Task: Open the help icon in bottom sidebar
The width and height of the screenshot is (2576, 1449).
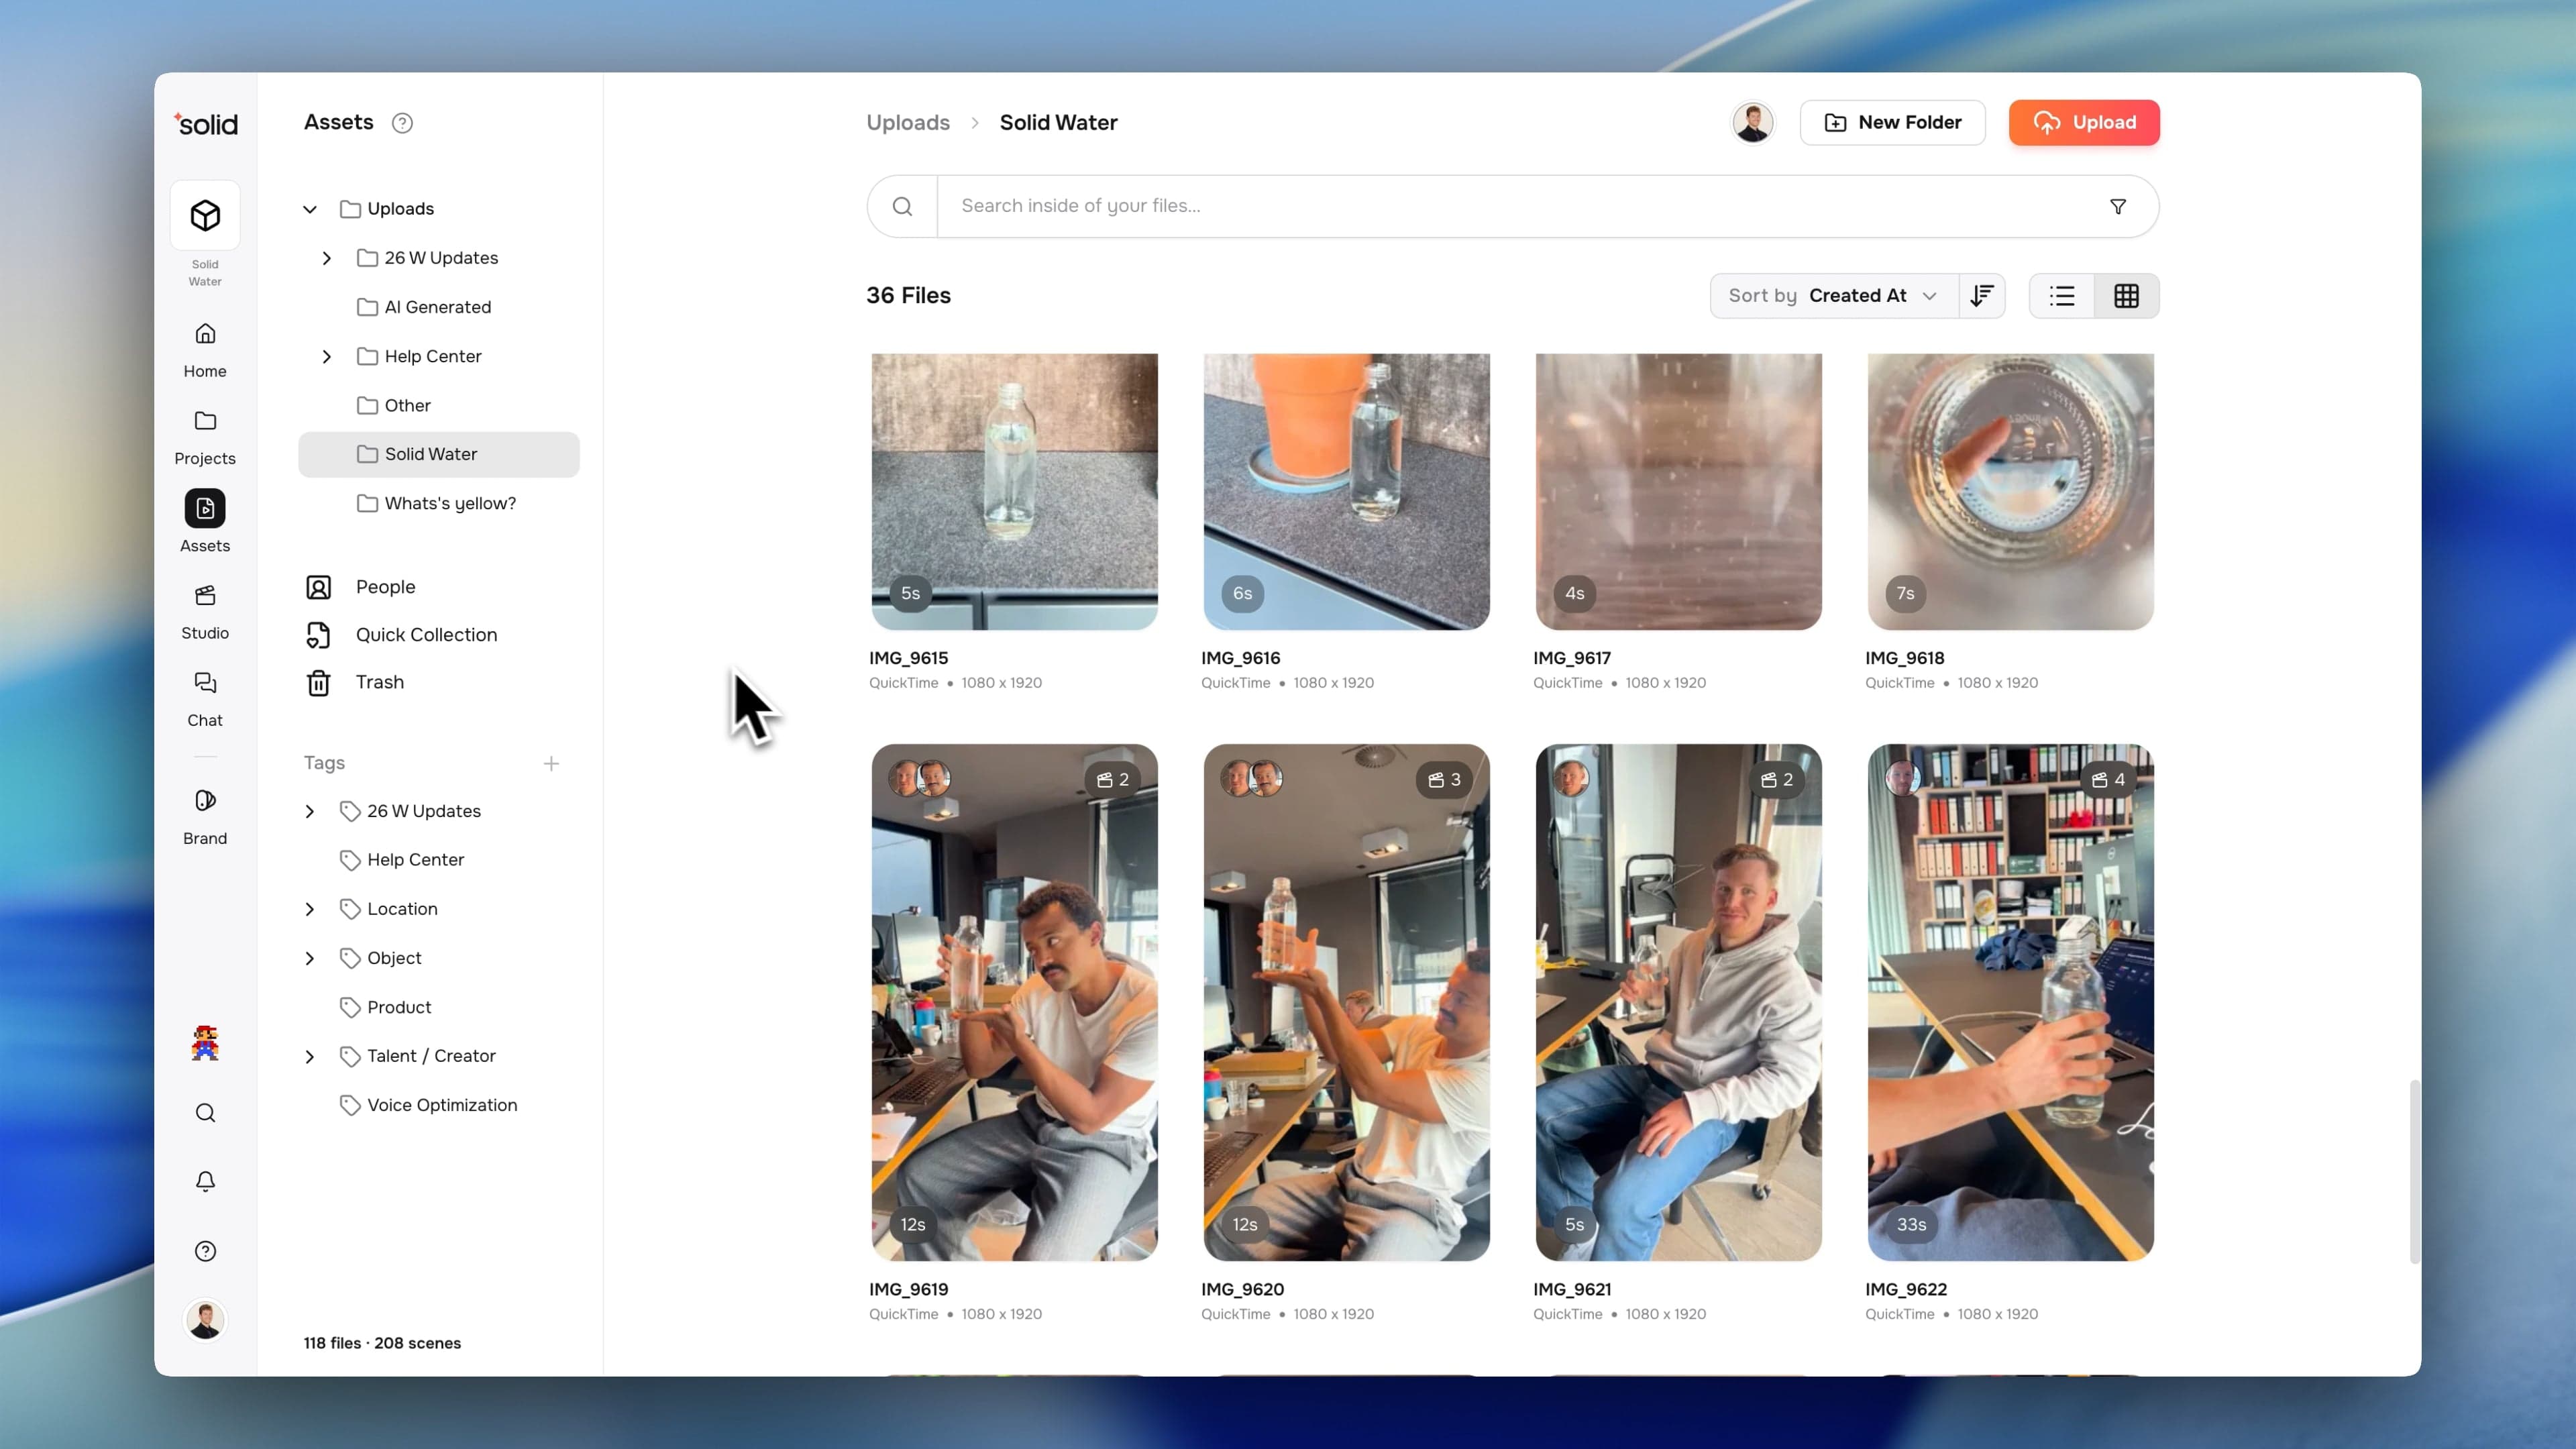Action: tap(205, 1251)
